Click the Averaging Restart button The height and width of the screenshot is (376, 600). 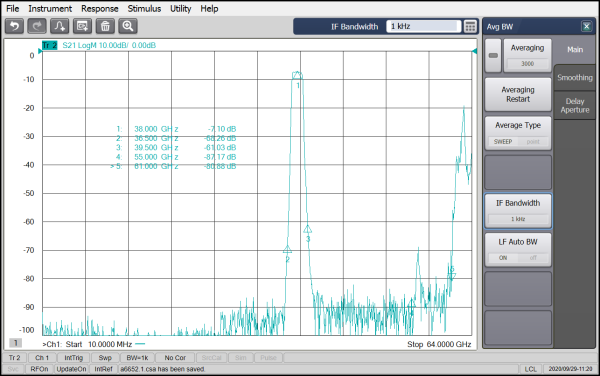pos(518,94)
